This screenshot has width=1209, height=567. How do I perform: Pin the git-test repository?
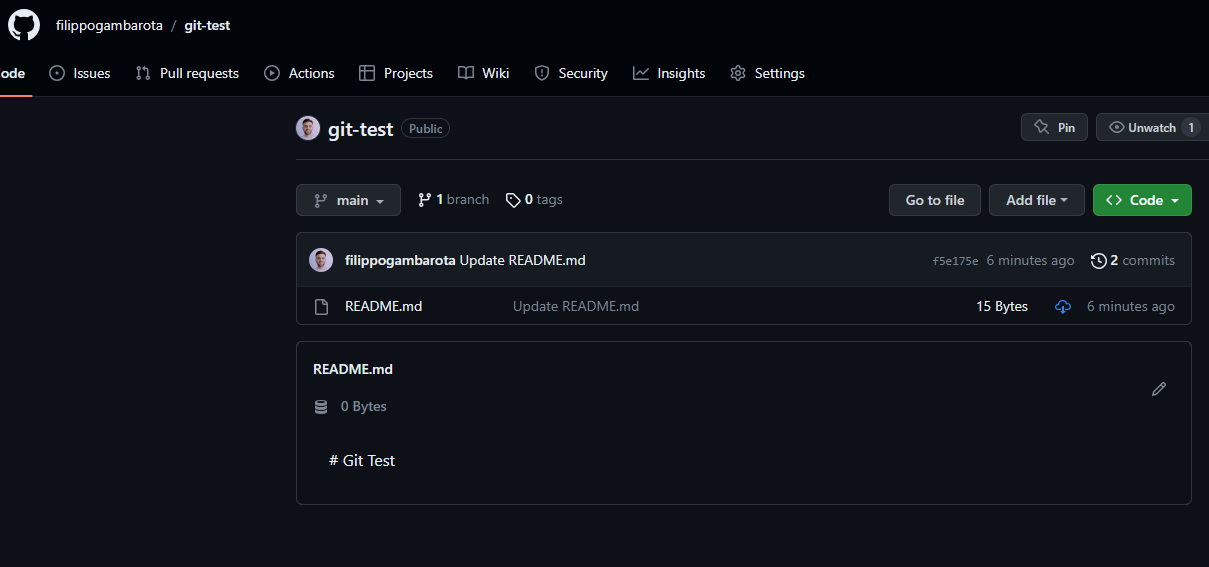[1054, 128]
